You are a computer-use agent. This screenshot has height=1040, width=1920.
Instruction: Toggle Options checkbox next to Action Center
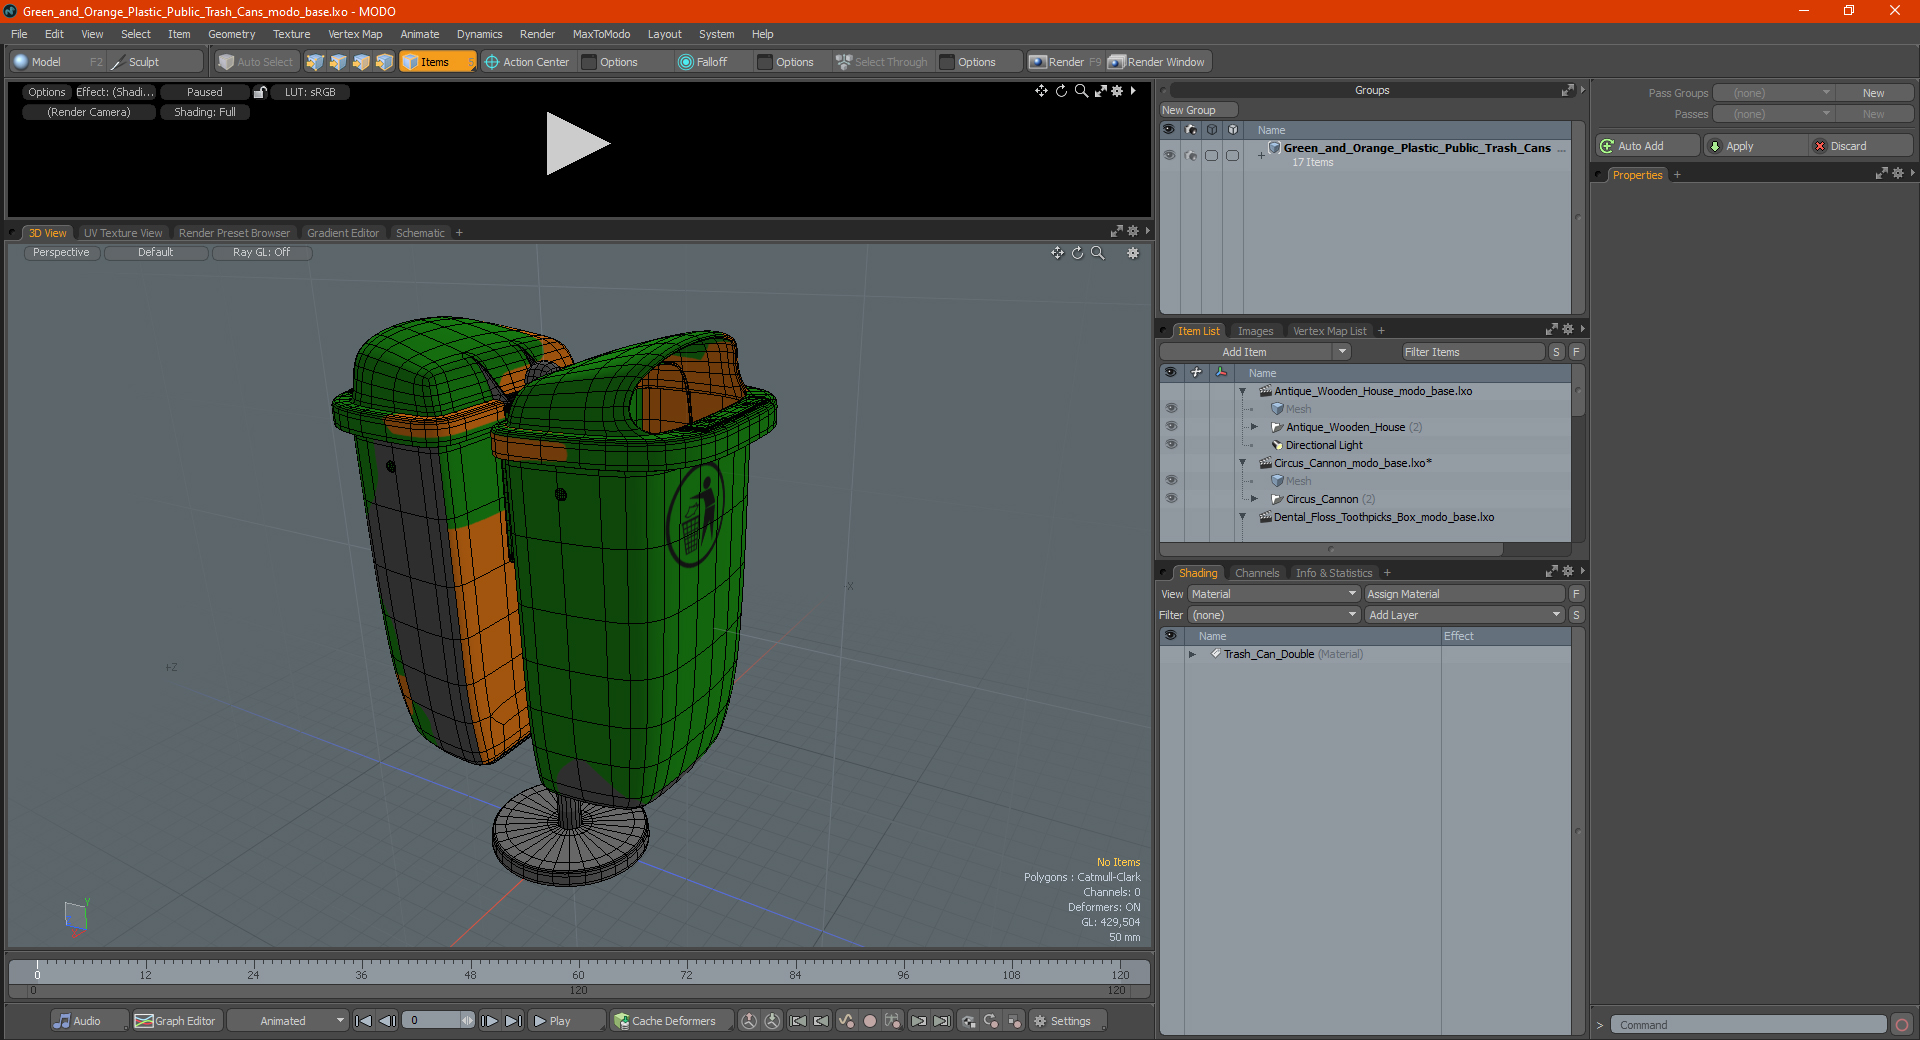tap(589, 62)
